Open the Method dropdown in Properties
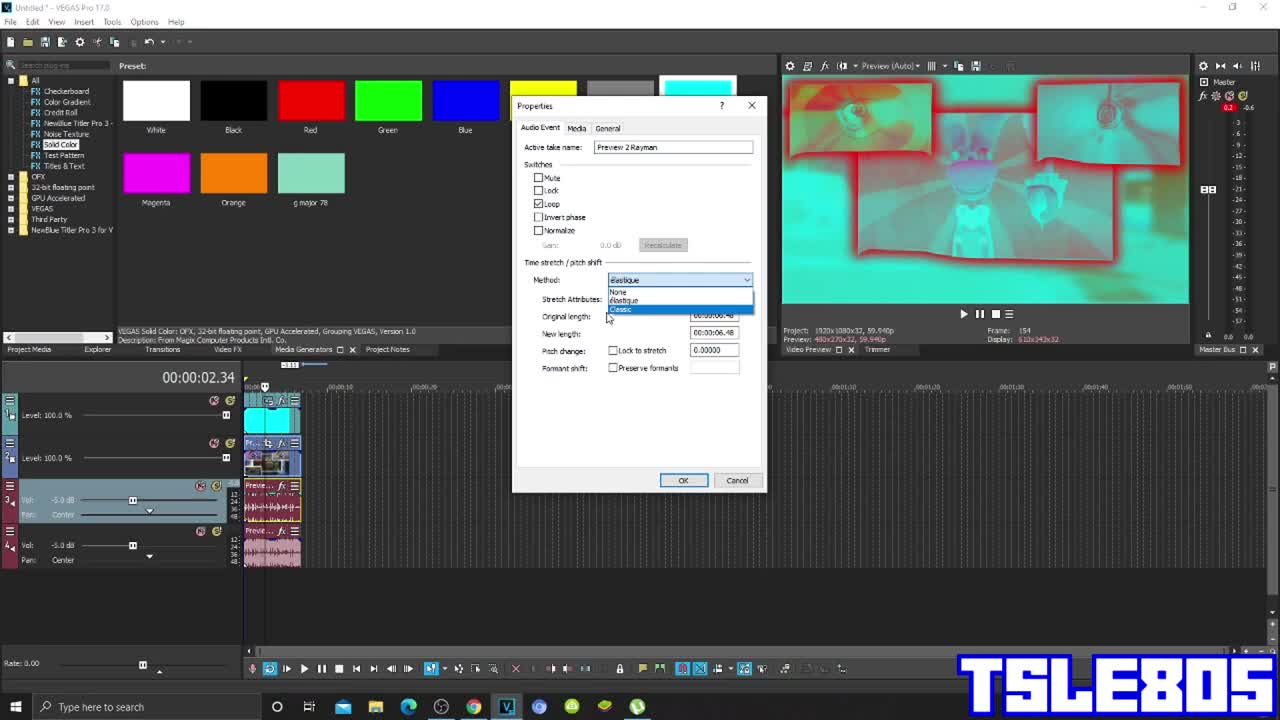Viewport: 1280px width, 720px height. (x=680, y=280)
